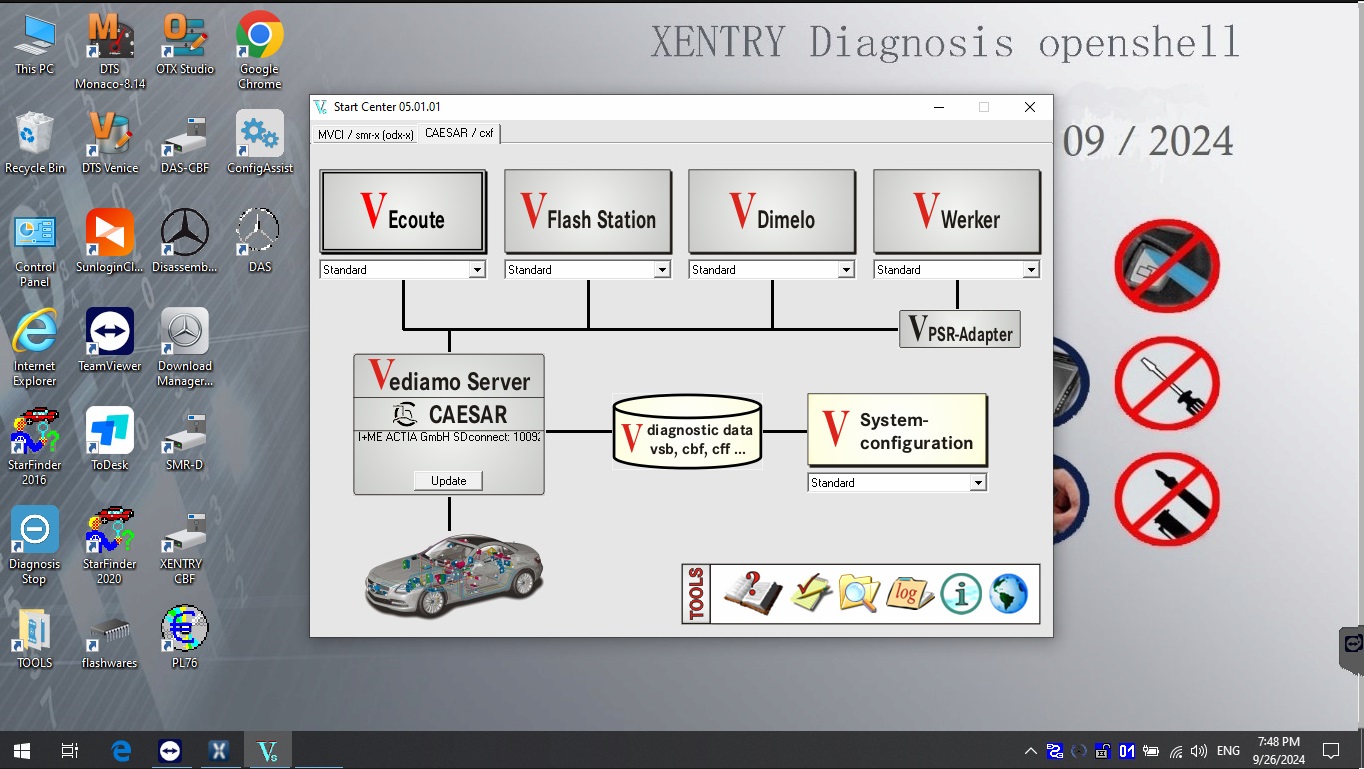Open the Disassembly Mercedes star desktop shortcut
Screen dimensions: 1364x769
(x=185, y=242)
